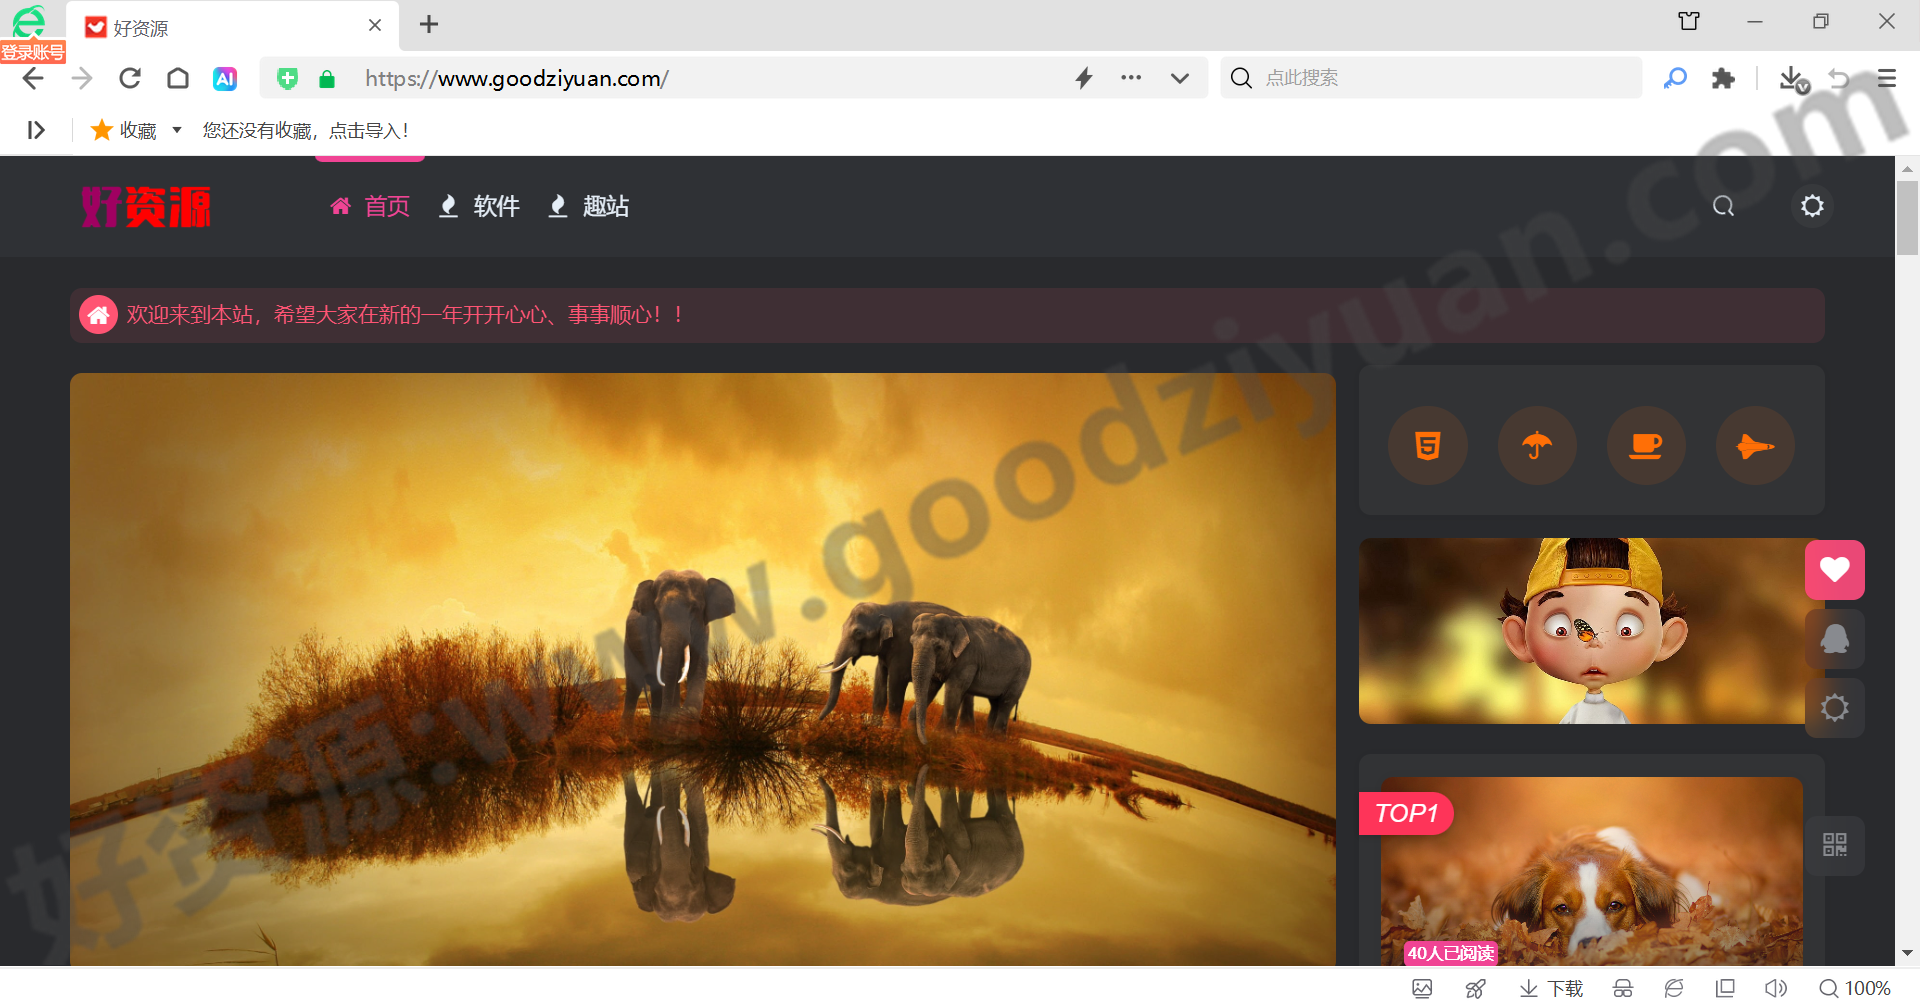
Task: Switch to the 趣站 menu item
Action: click(605, 206)
